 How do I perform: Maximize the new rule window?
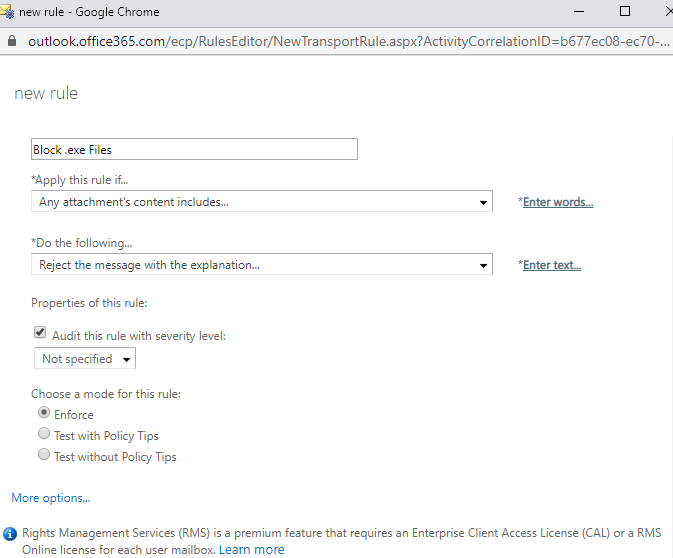(625, 12)
